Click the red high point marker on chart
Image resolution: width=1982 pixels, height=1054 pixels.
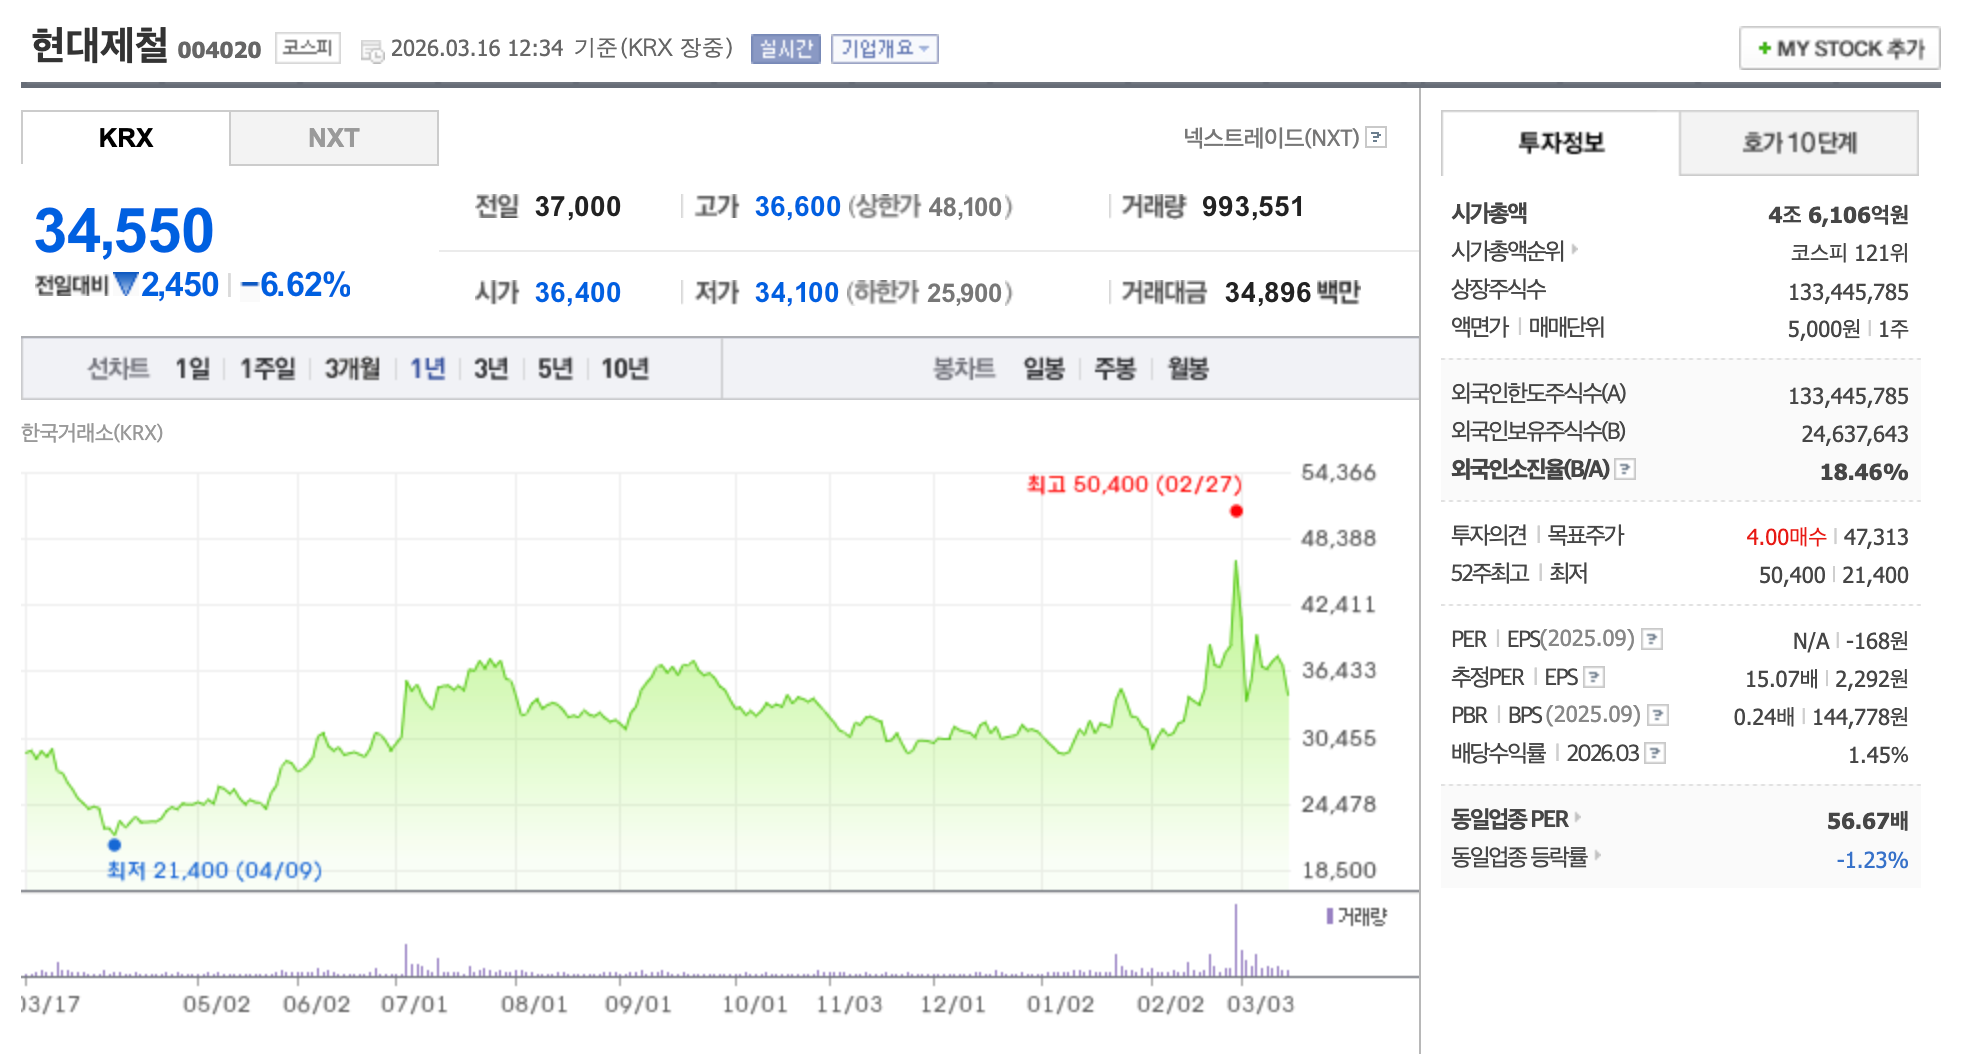pyautogui.click(x=1236, y=511)
